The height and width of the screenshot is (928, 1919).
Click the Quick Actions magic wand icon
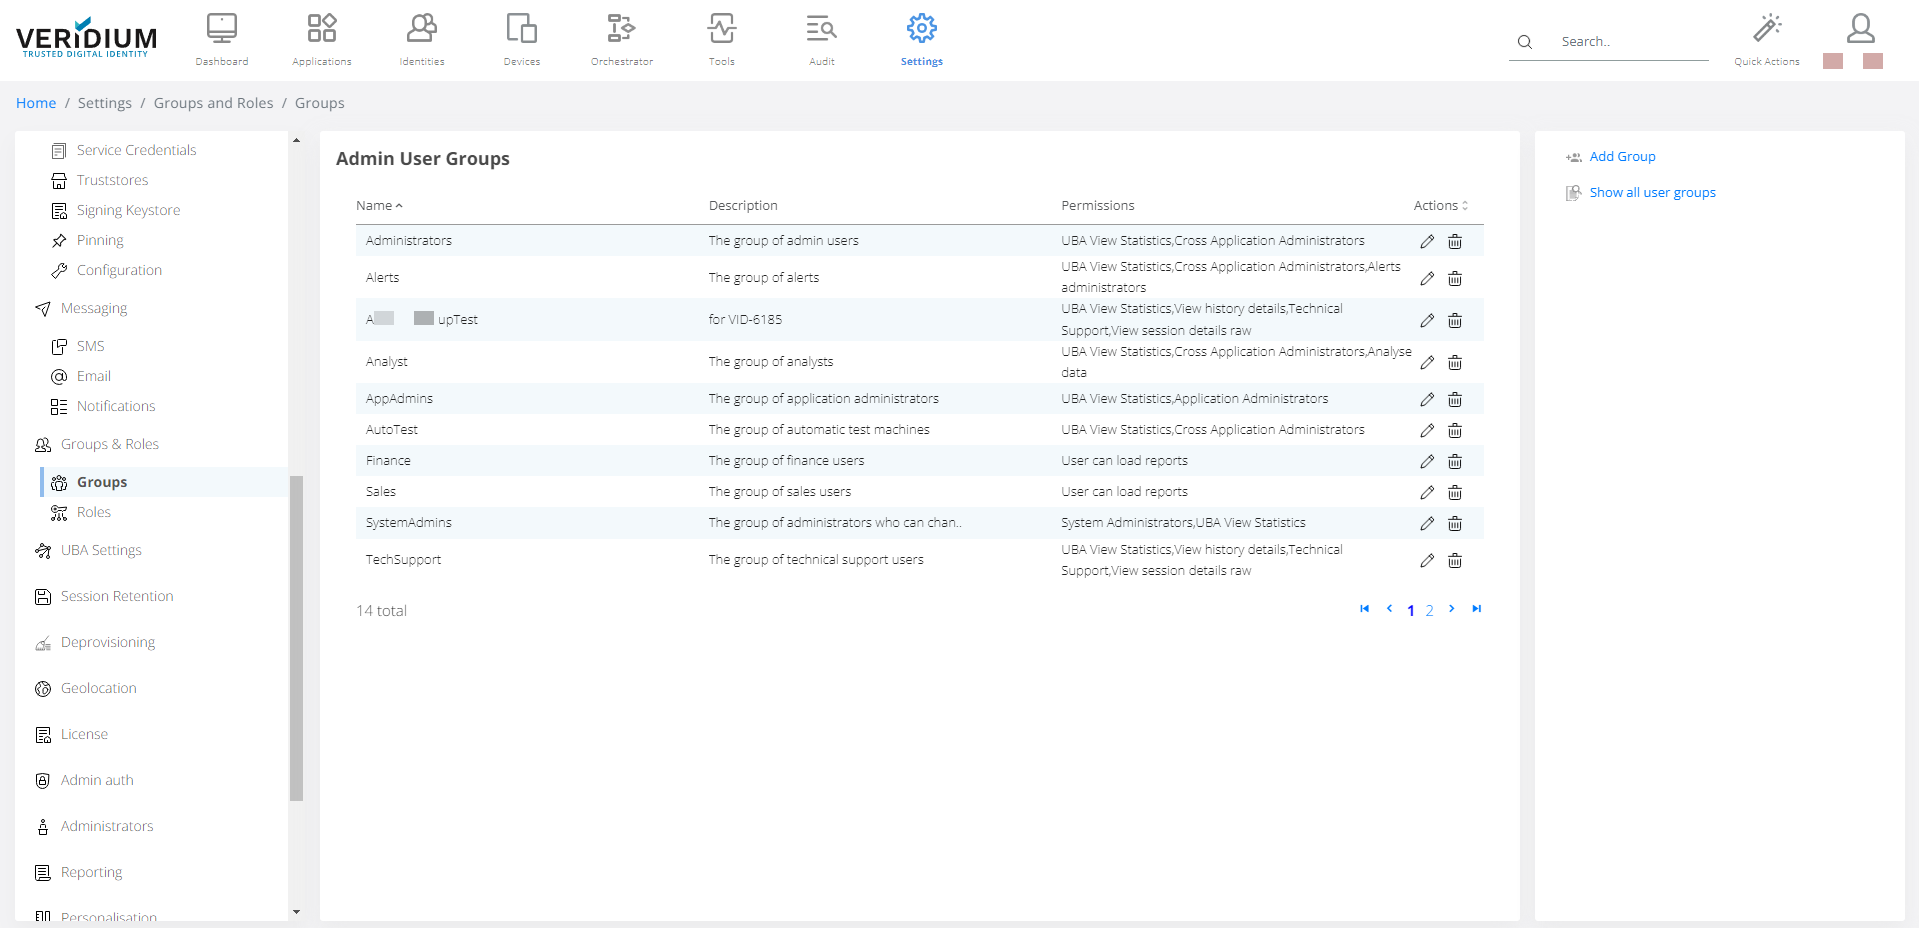click(1767, 30)
